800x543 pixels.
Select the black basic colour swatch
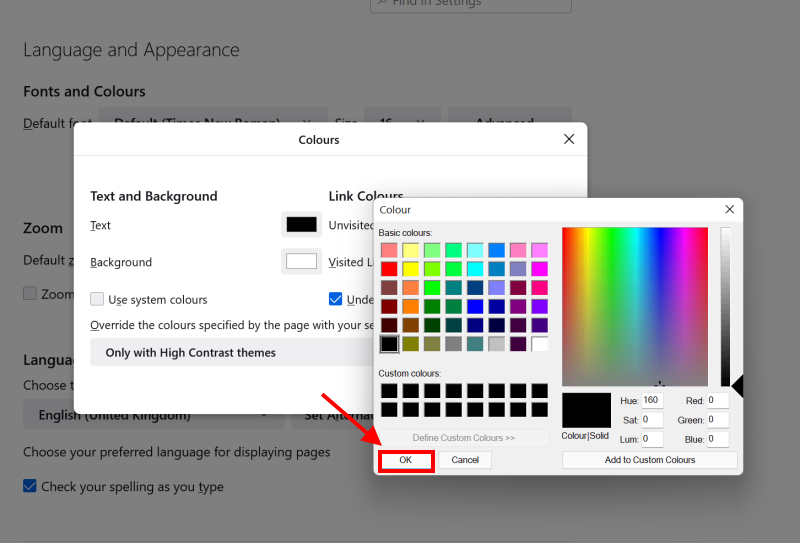pos(389,344)
